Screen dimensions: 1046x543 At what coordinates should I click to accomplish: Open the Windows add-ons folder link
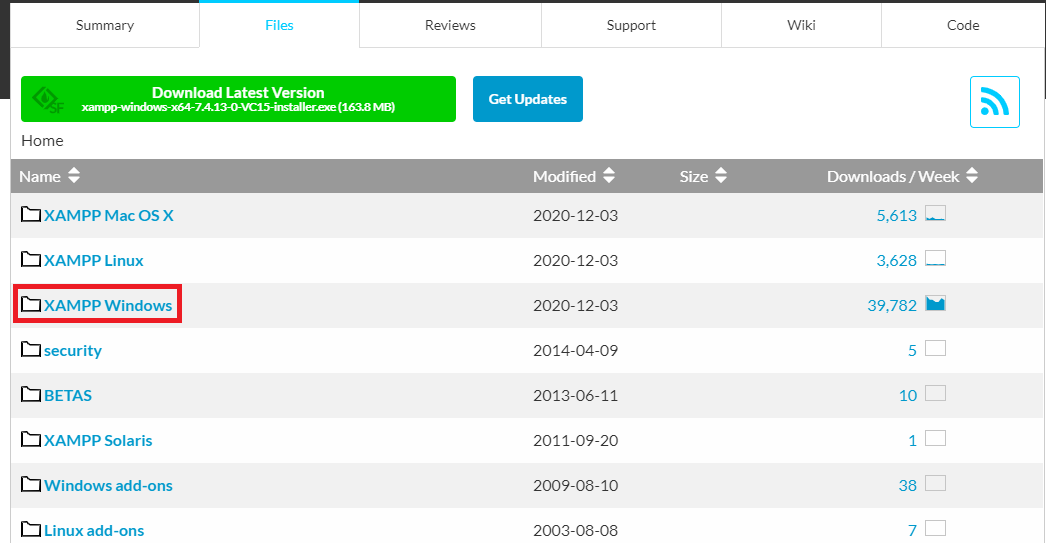[x=108, y=486]
